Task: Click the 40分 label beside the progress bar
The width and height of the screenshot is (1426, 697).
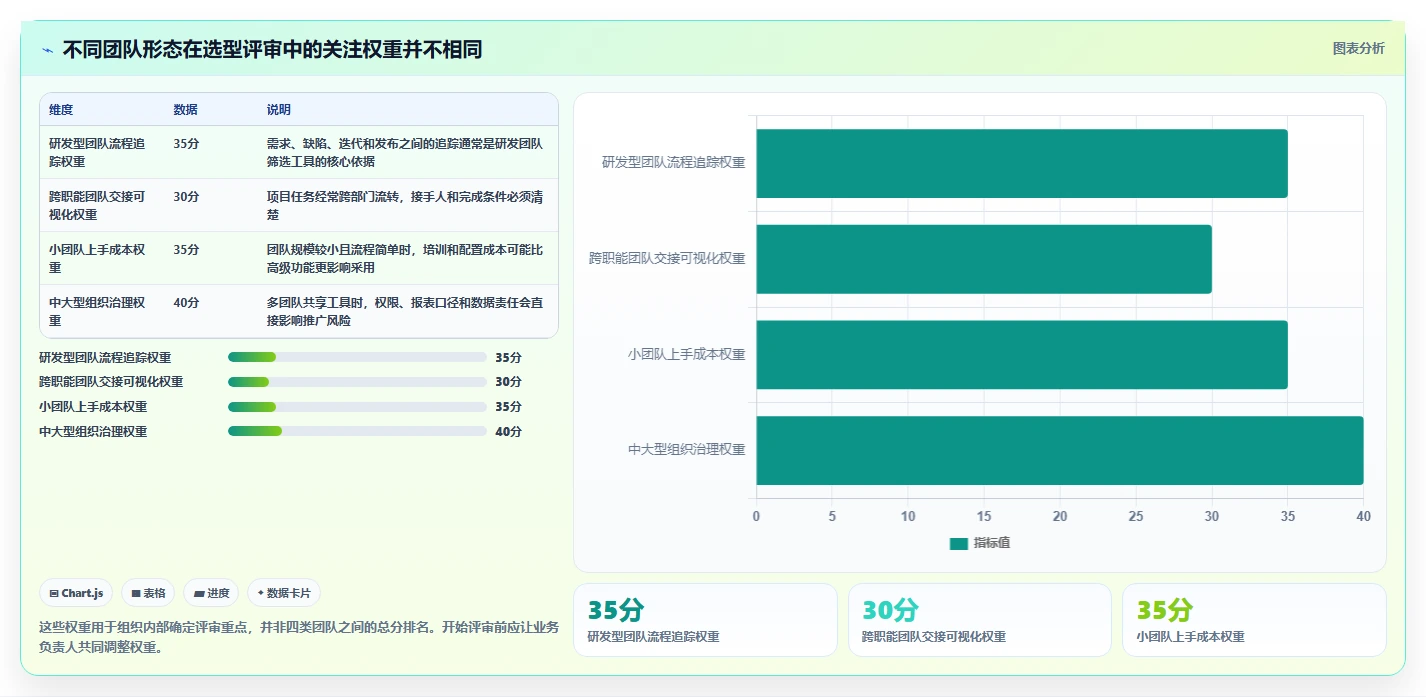Action: tap(508, 432)
